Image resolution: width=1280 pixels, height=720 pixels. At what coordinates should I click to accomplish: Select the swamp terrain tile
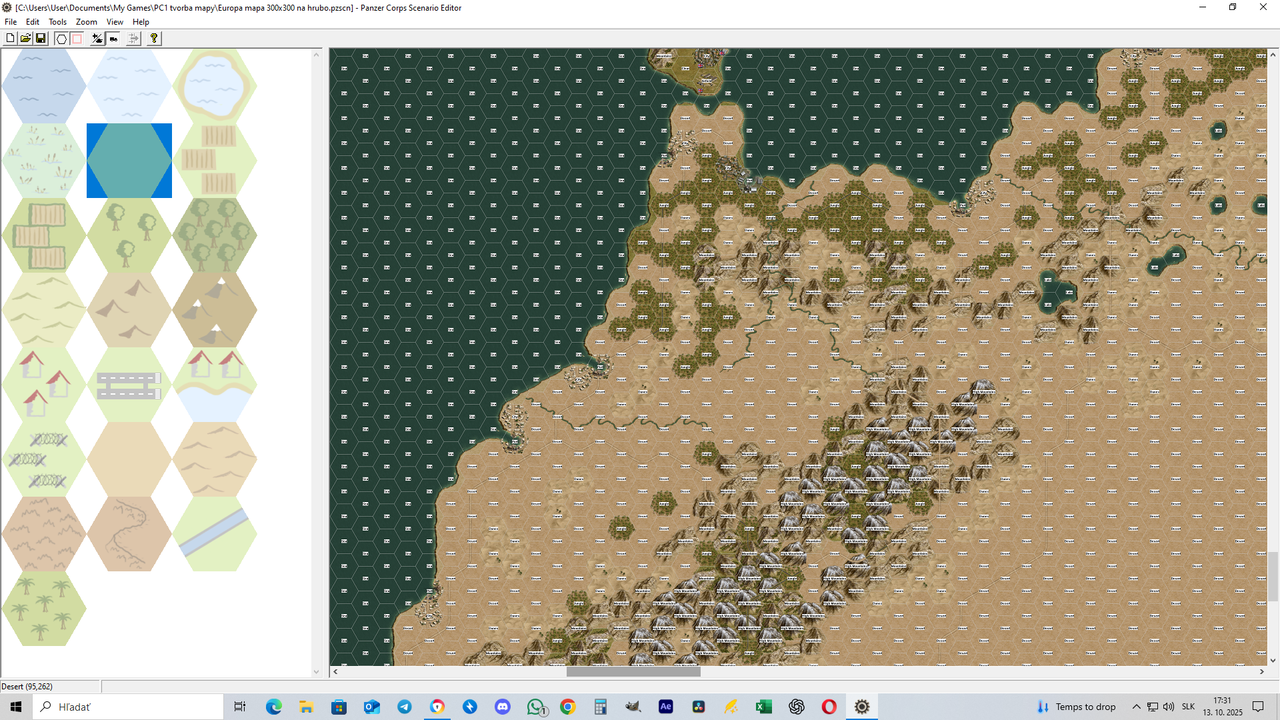pos(44,160)
